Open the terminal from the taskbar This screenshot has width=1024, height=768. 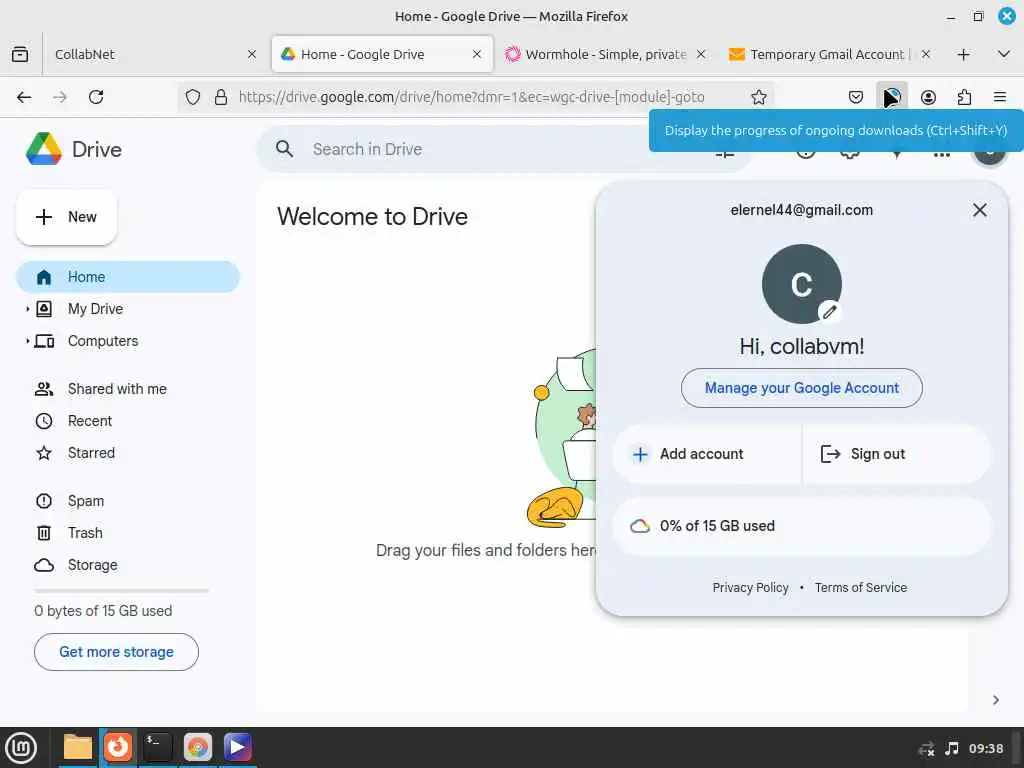[157, 747]
